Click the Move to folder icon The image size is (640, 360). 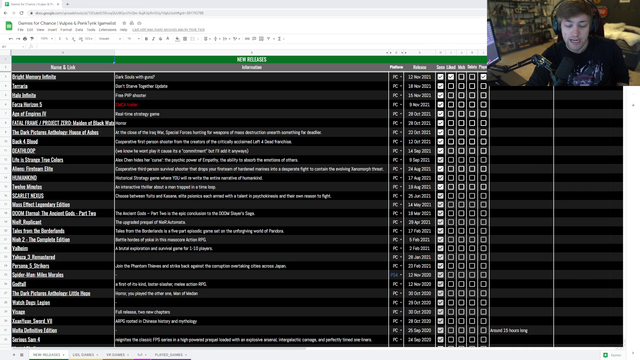131,23
